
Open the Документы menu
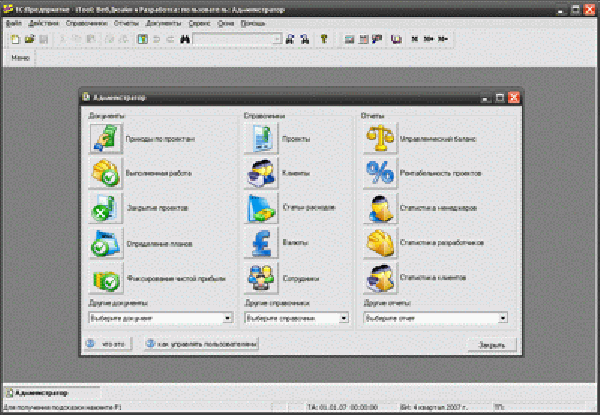[163, 23]
